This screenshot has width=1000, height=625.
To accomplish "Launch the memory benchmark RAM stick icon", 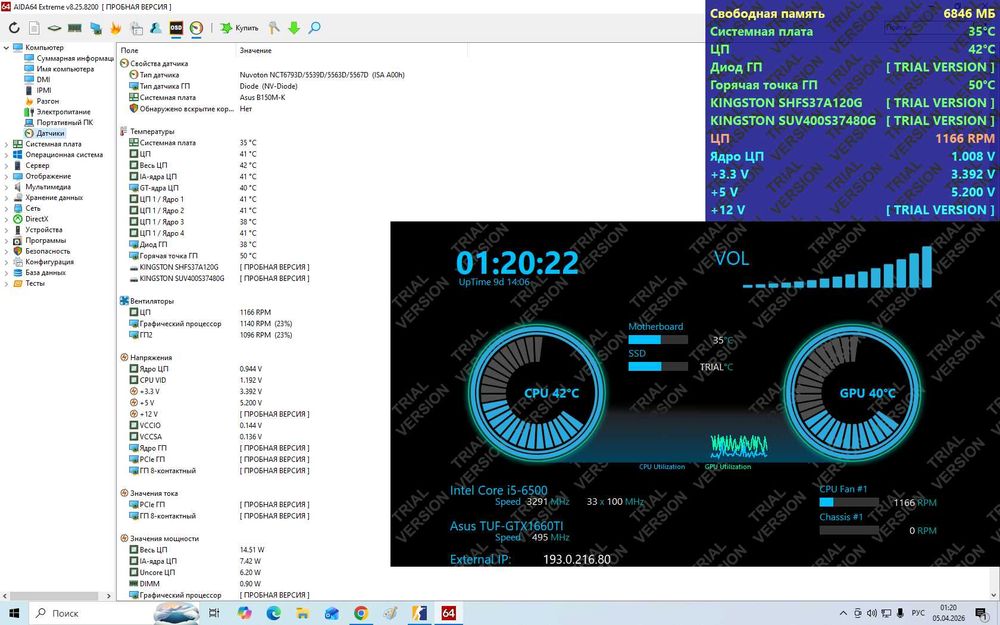I will (75, 28).
